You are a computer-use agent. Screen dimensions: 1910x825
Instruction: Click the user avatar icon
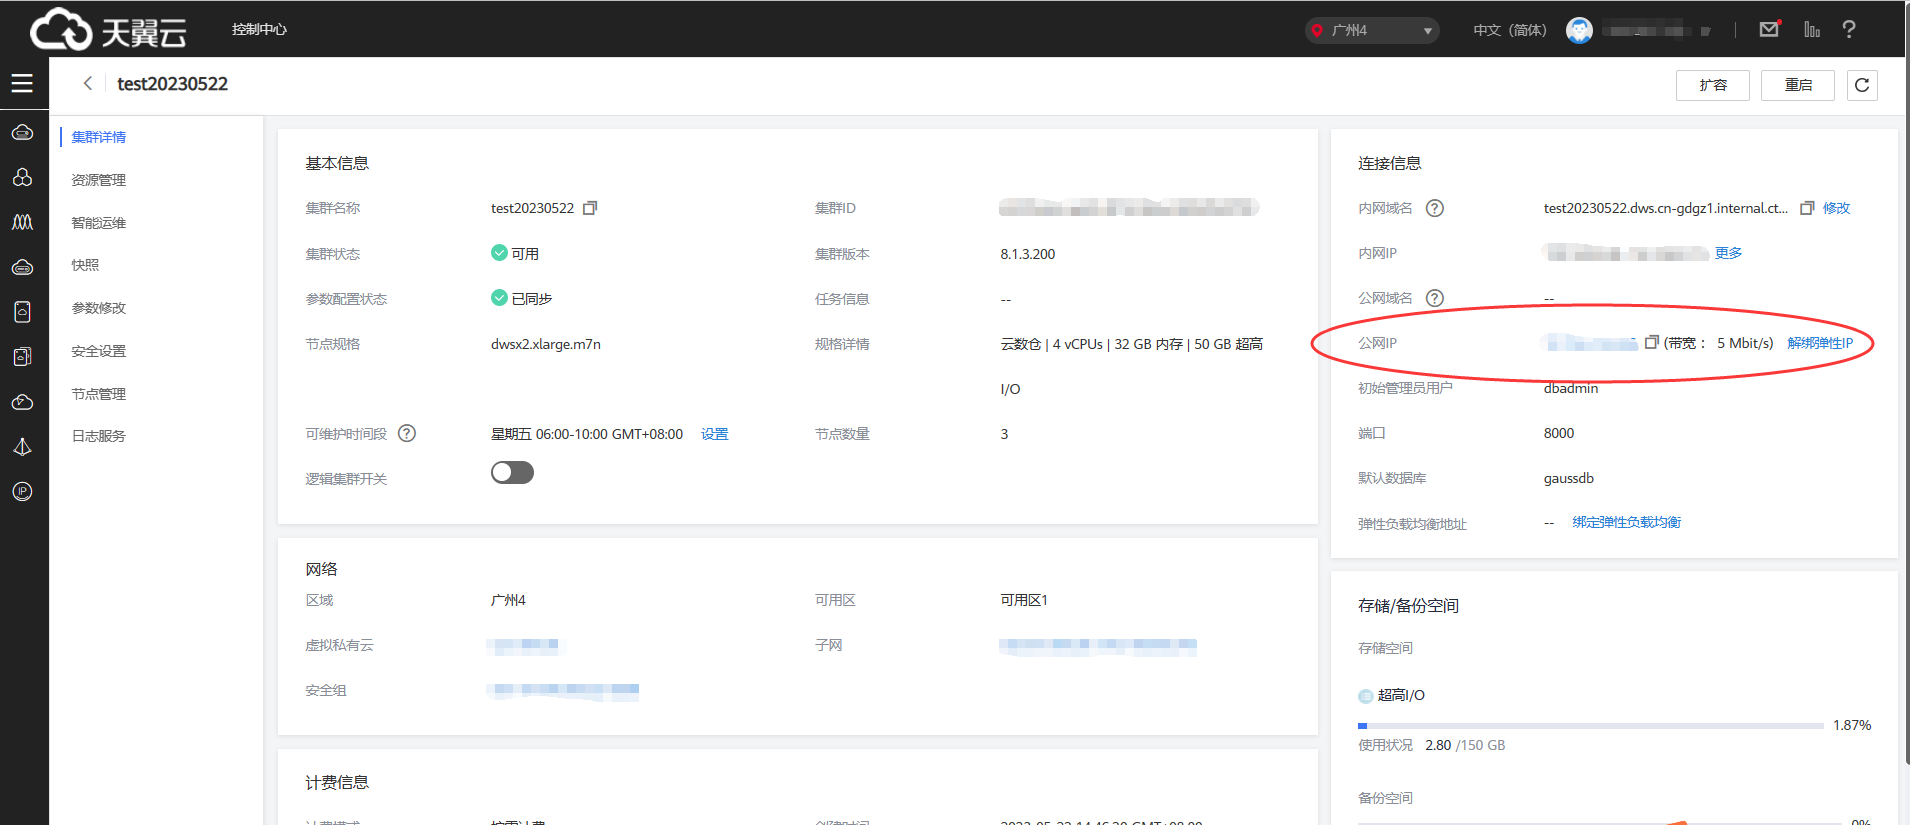1579,30
